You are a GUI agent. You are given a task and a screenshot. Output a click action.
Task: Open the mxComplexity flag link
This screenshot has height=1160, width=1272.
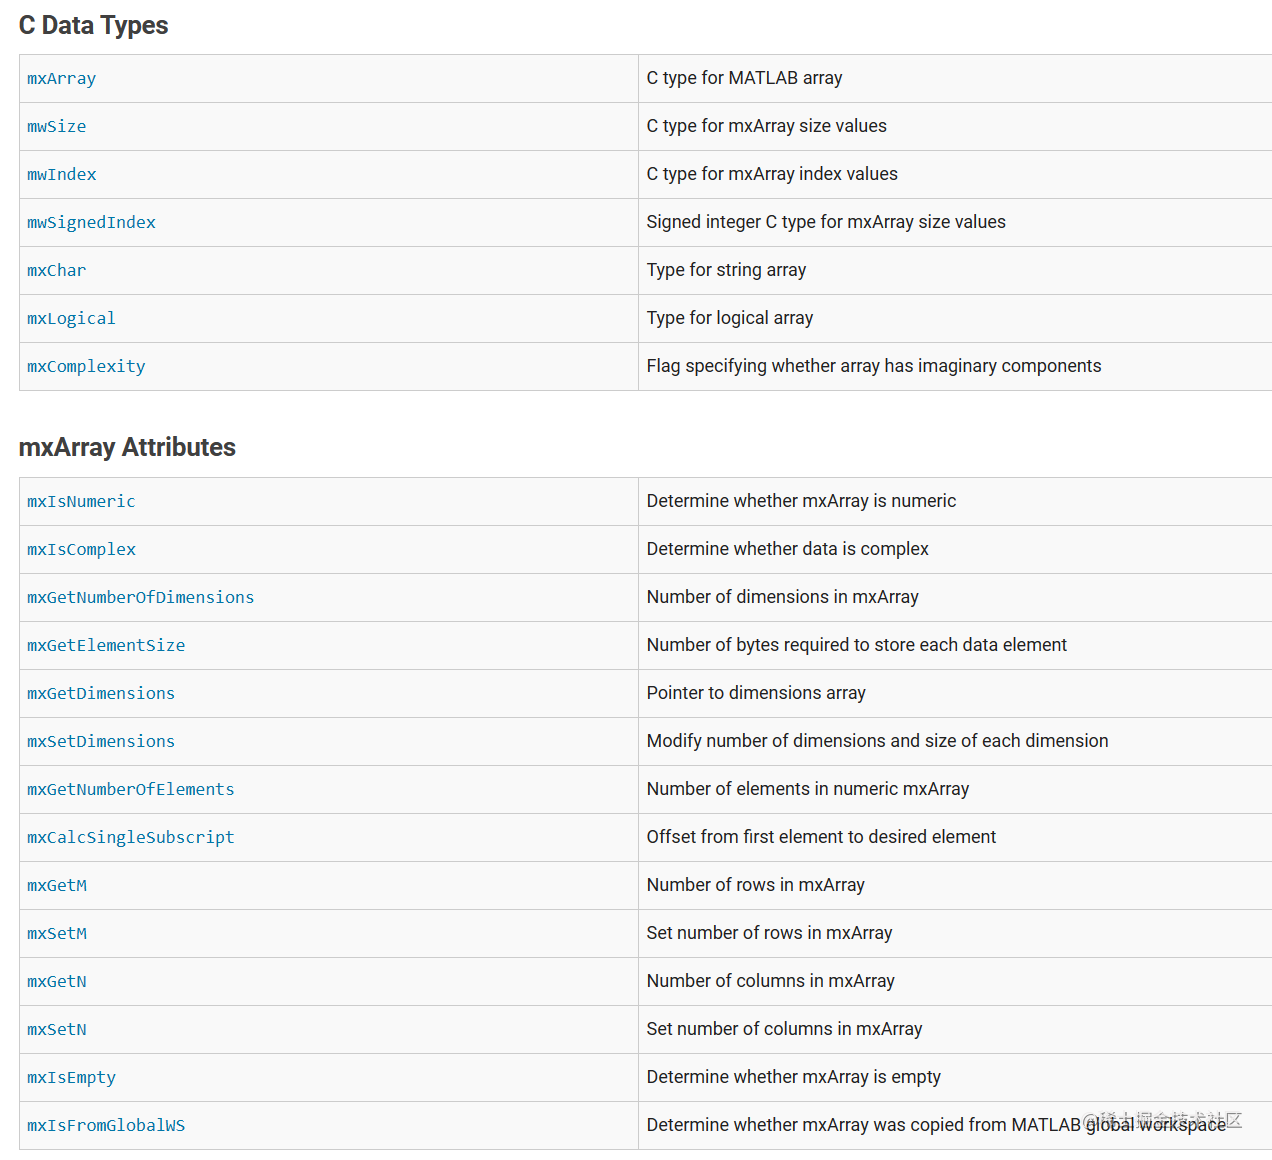click(x=86, y=367)
